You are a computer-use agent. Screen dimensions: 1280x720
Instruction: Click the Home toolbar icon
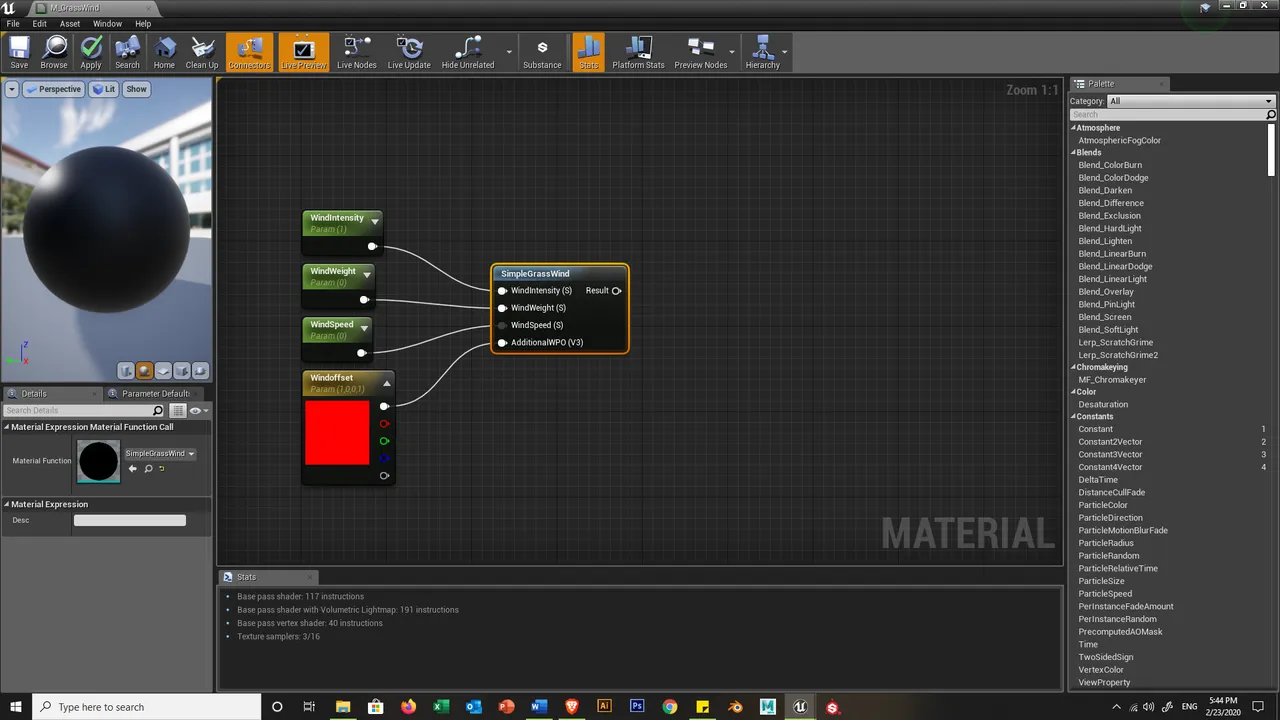click(x=164, y=53)
